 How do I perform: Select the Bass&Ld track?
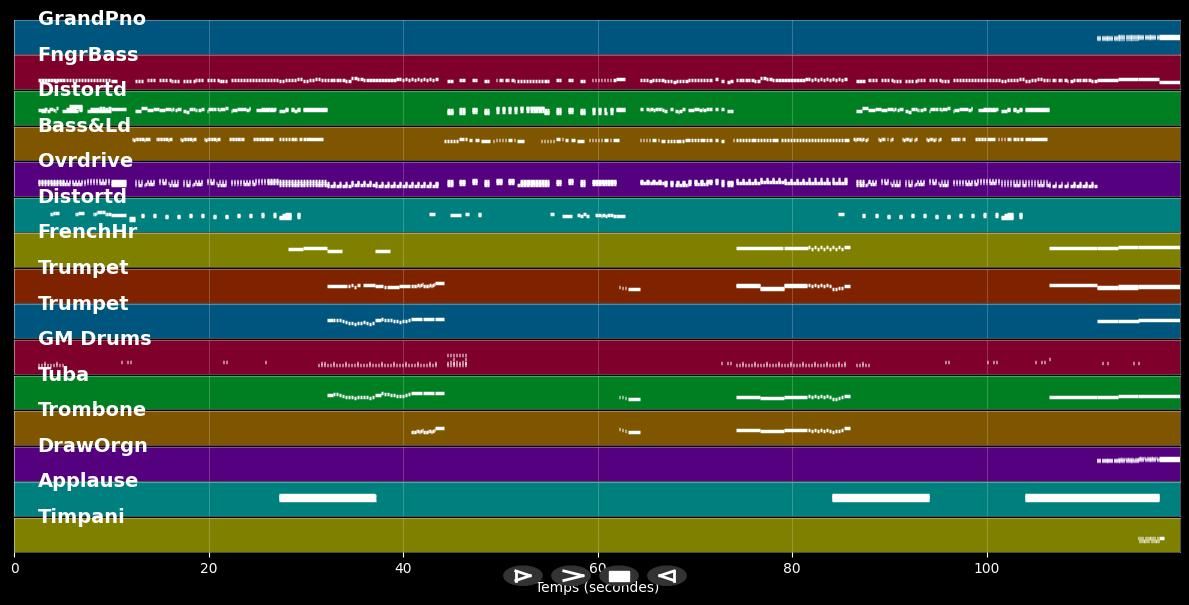coord(84,125)
